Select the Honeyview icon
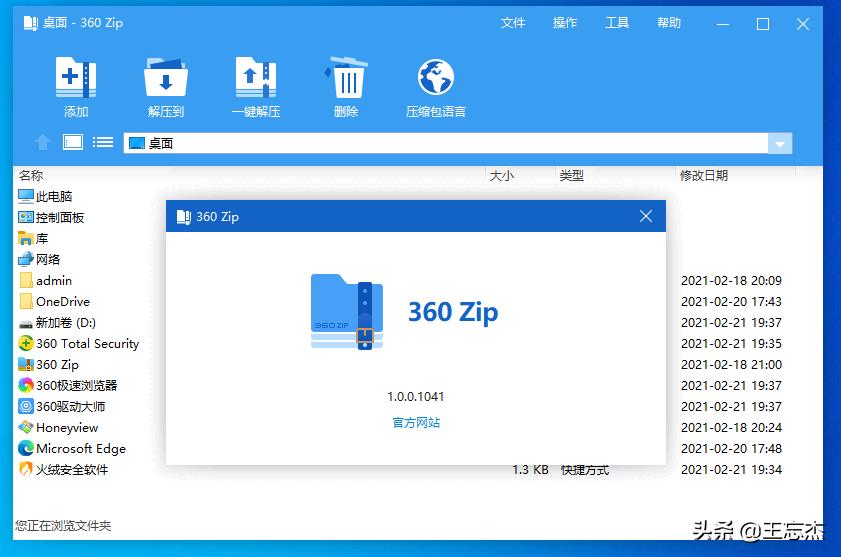 tap(26, 427)
